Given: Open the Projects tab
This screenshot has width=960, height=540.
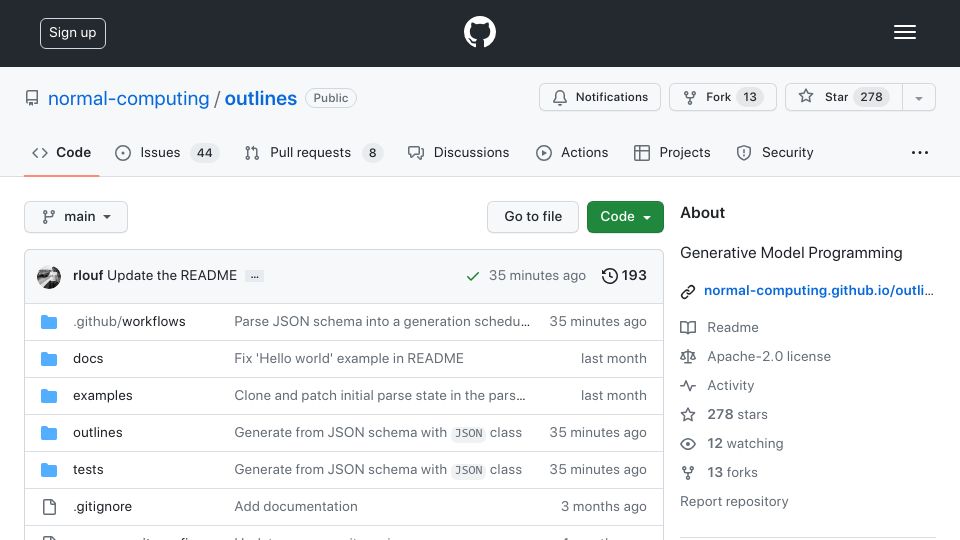Looking at the screenshot, I should point(672,152).
